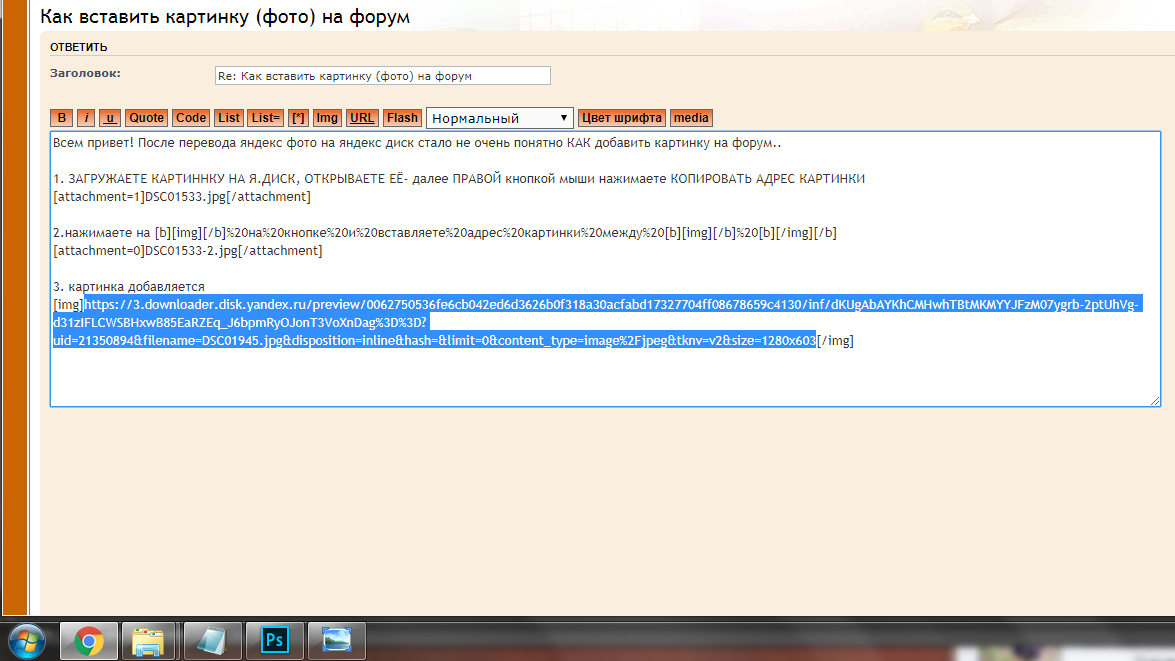Click the Заголовок subject input field

click(x=382, y=76)
